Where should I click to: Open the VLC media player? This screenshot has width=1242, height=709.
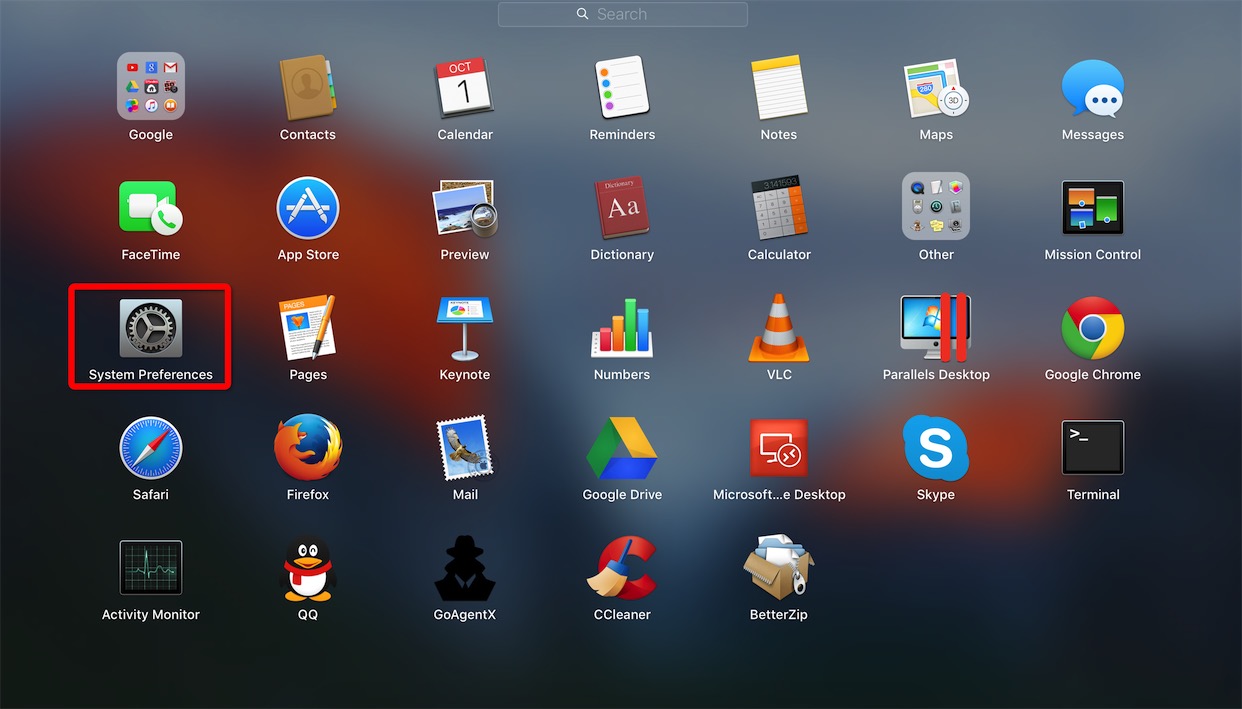779,327
